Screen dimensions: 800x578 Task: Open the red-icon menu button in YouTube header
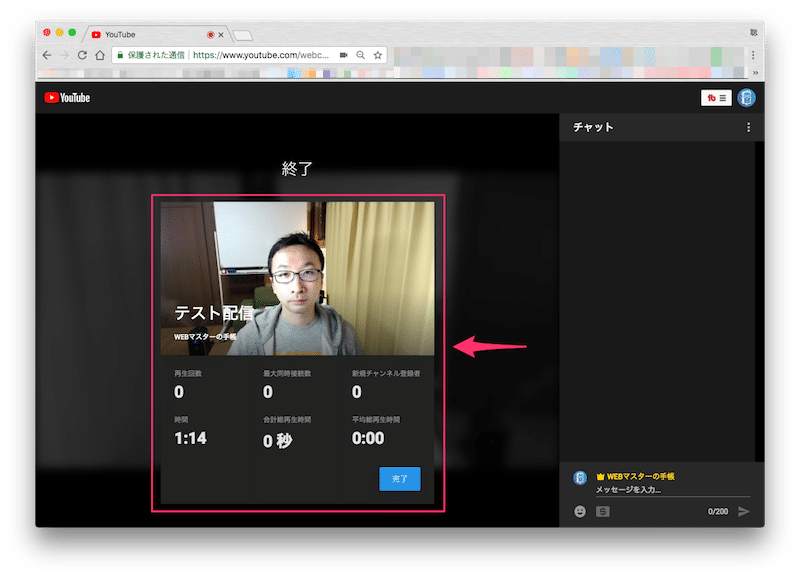point(716,97)
